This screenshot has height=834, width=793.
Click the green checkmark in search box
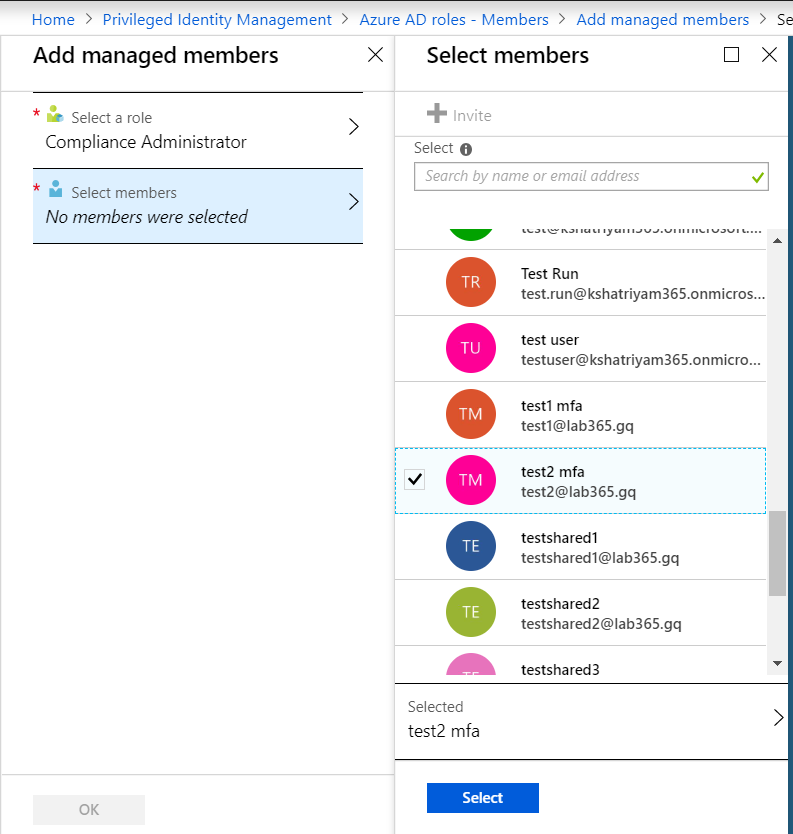pos(758,178)
